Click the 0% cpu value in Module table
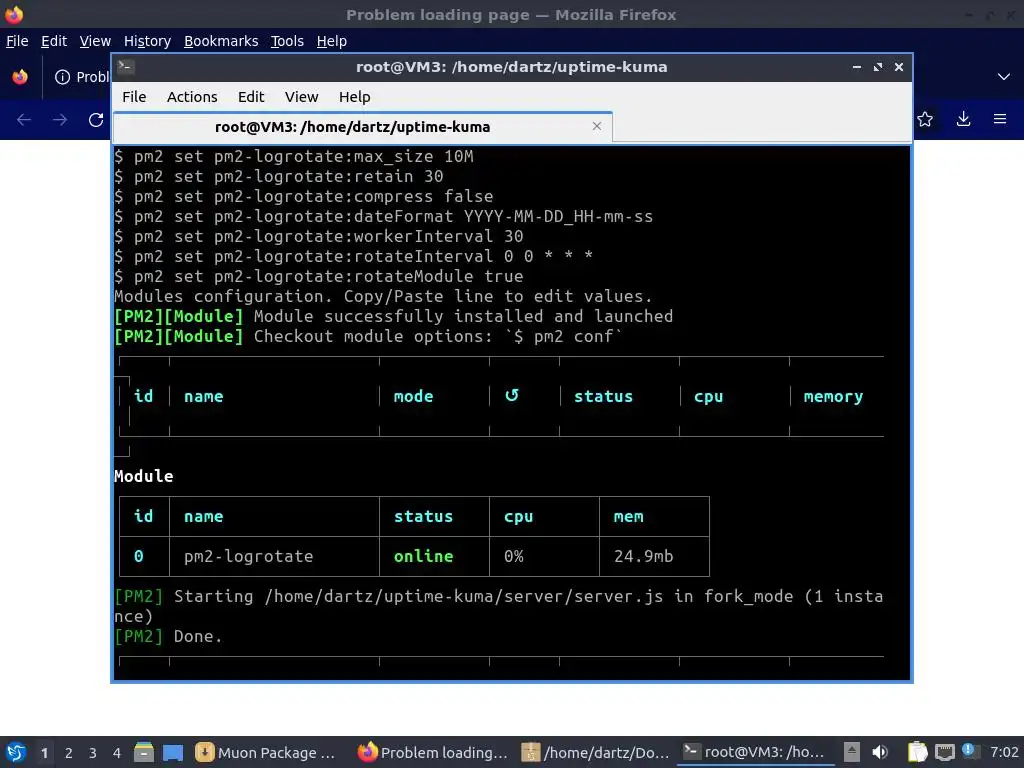The image size is (1024, 768). click(513, 556)
